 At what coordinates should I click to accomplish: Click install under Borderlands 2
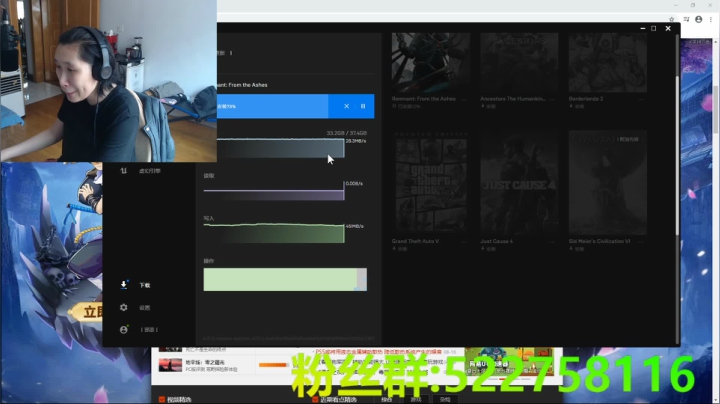[576, 106]
